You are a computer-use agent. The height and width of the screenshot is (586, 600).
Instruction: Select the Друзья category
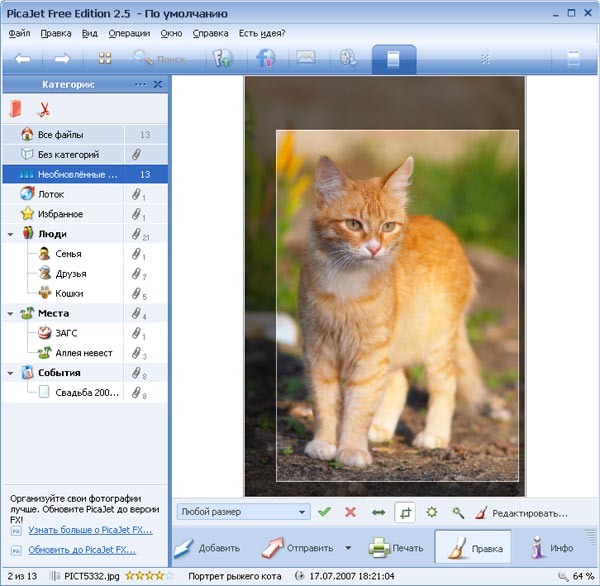point(85,274)
